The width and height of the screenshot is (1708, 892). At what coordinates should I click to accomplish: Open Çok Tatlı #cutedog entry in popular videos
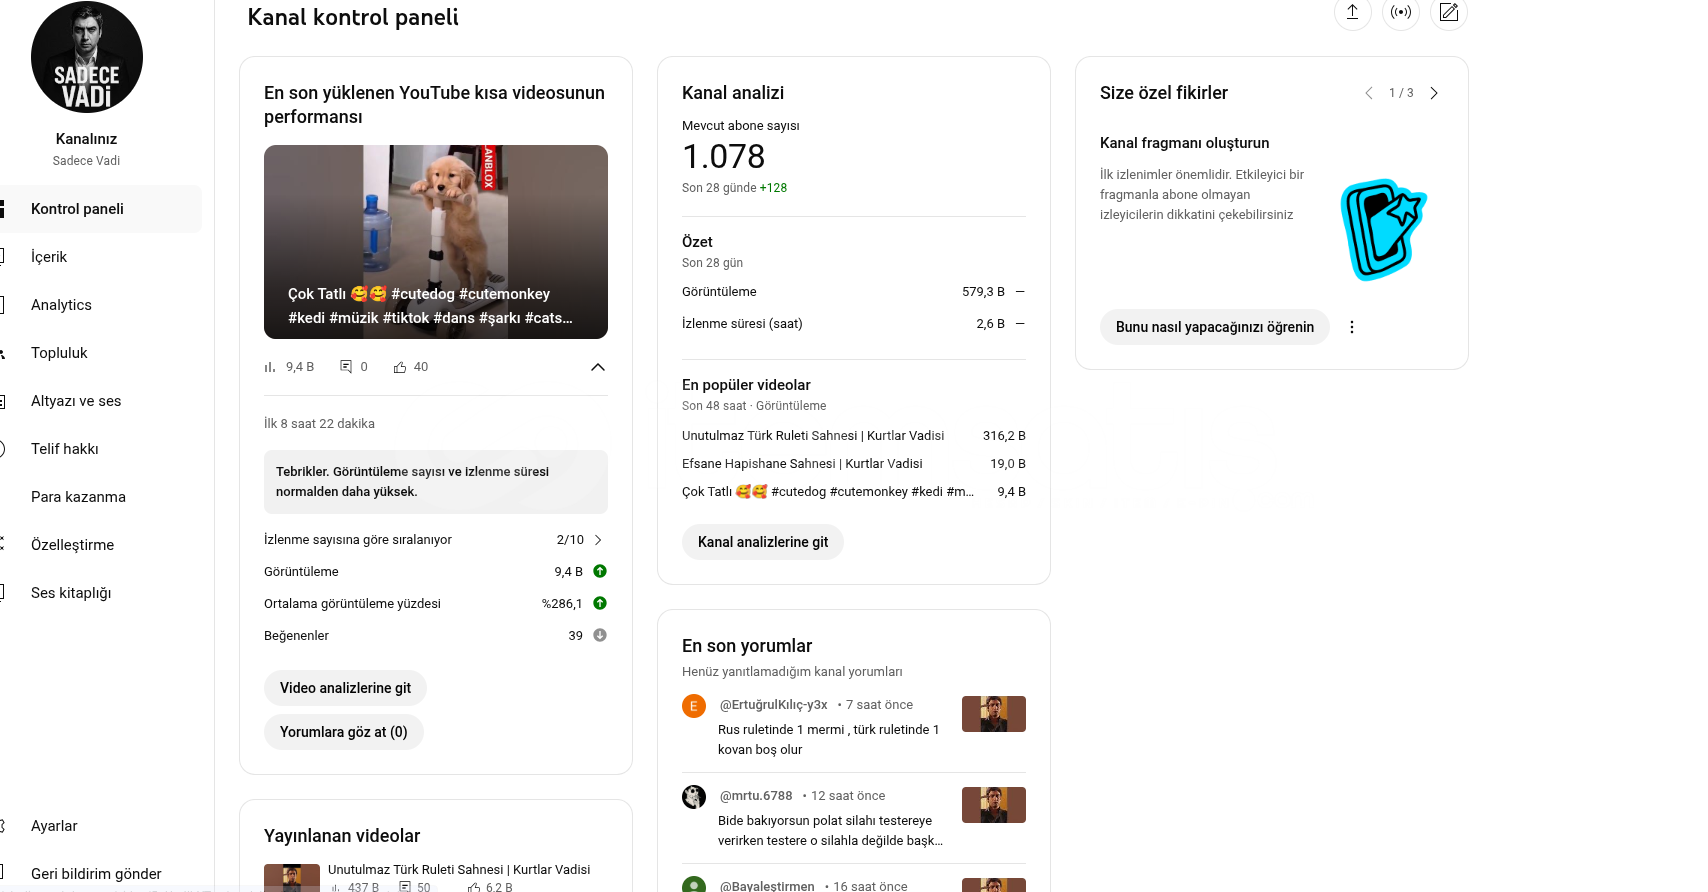[x=828, y=492]
